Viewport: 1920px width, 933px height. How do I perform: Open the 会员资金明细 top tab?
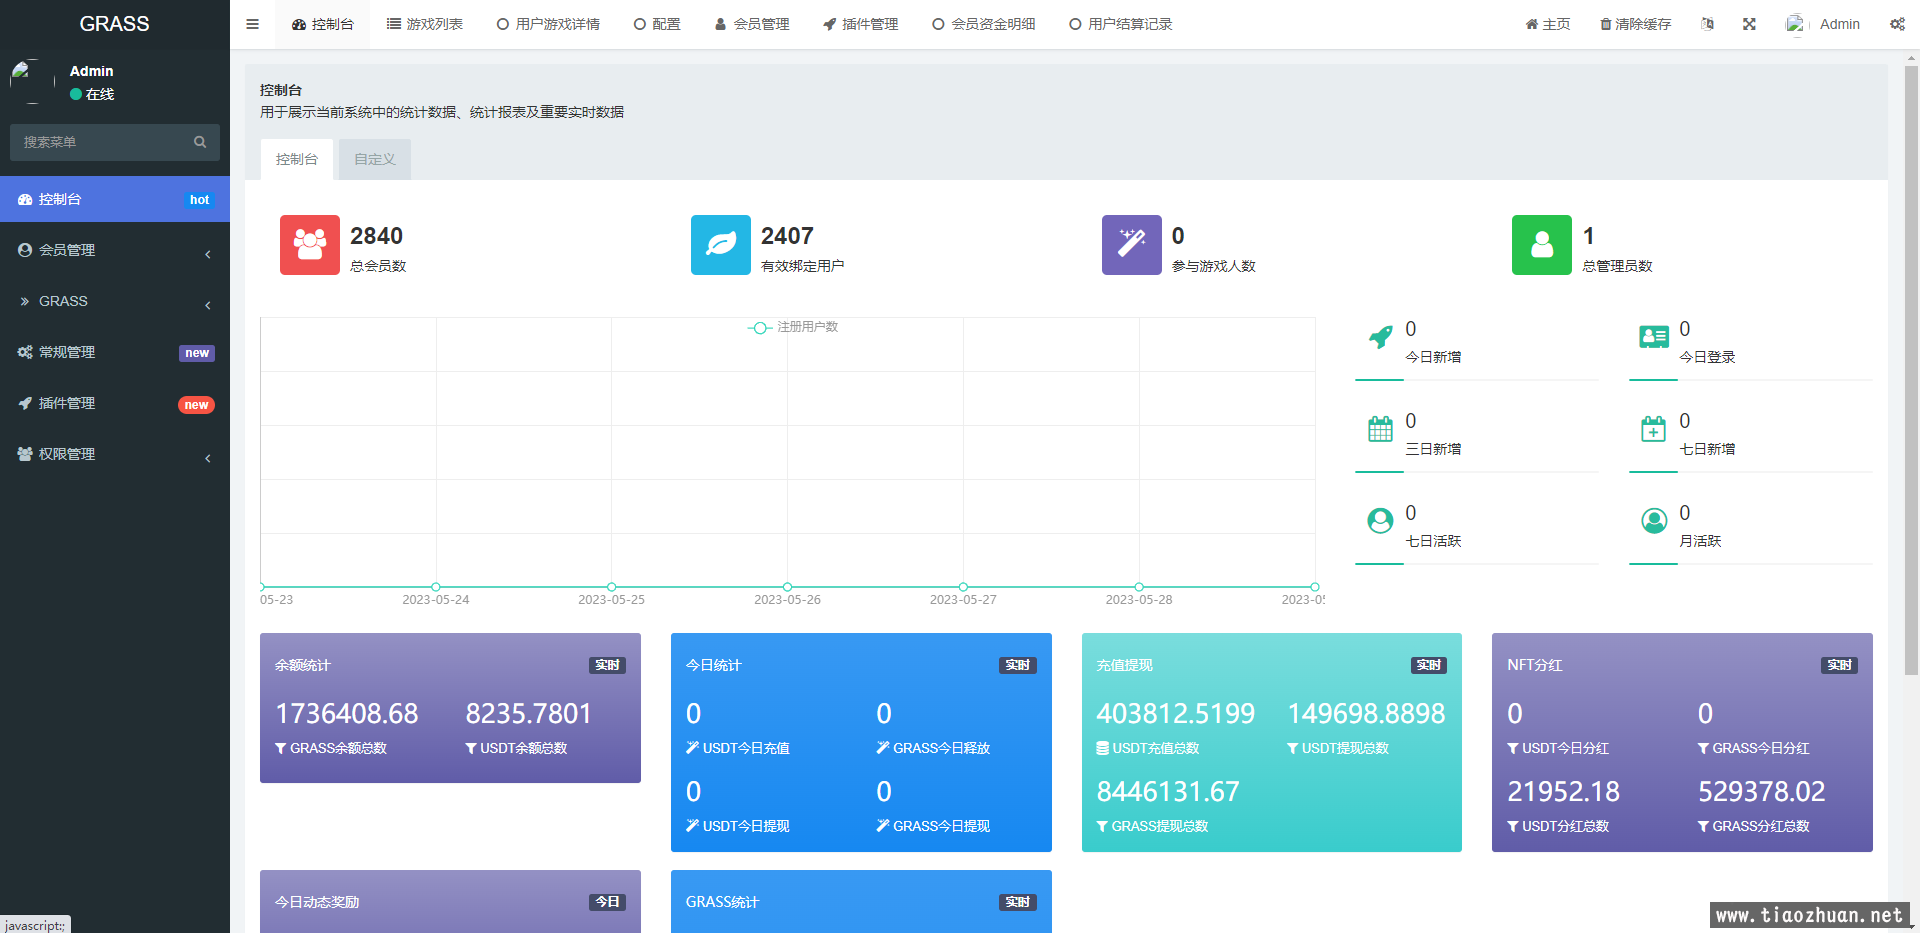984,24
